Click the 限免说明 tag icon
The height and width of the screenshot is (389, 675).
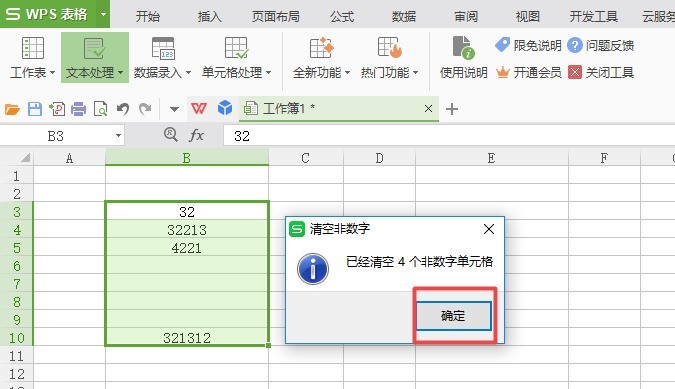pos(502,44)
